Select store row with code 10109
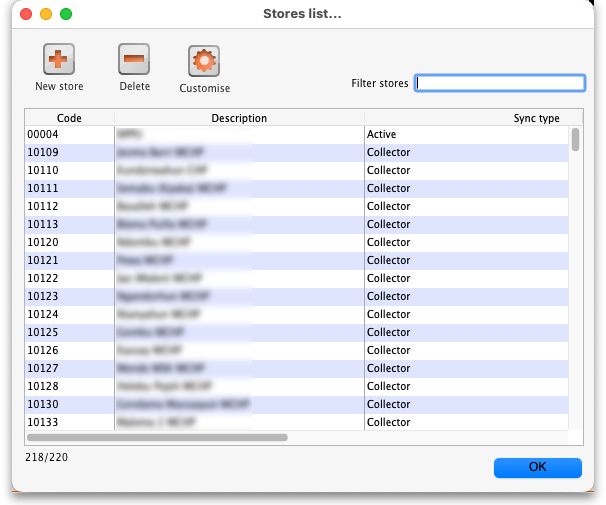 [x=68, y=152]
